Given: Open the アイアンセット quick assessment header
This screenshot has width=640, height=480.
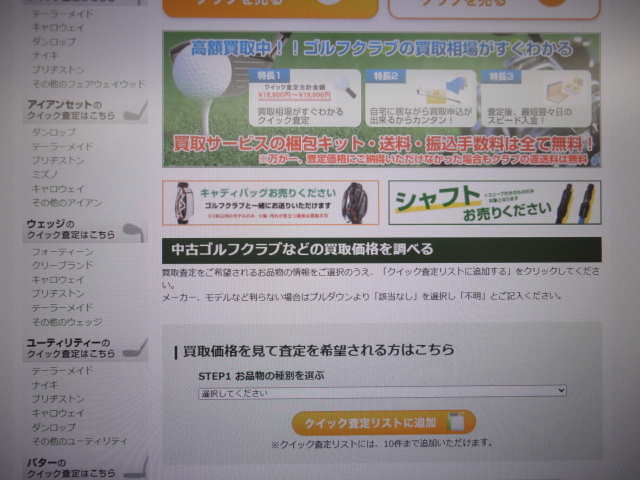Looking at the screenshot, I should pos(85,110).
